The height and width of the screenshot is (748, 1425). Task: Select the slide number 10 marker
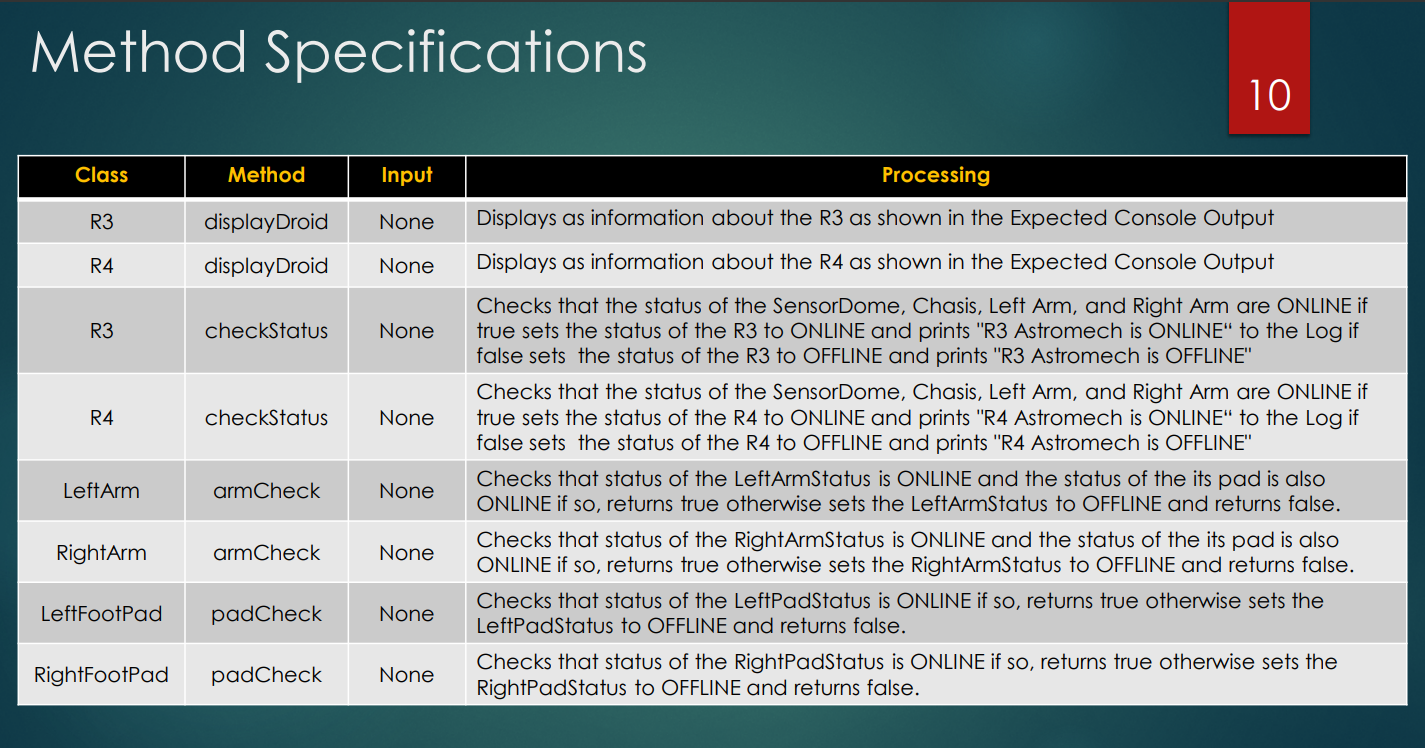pos(1269,98)
